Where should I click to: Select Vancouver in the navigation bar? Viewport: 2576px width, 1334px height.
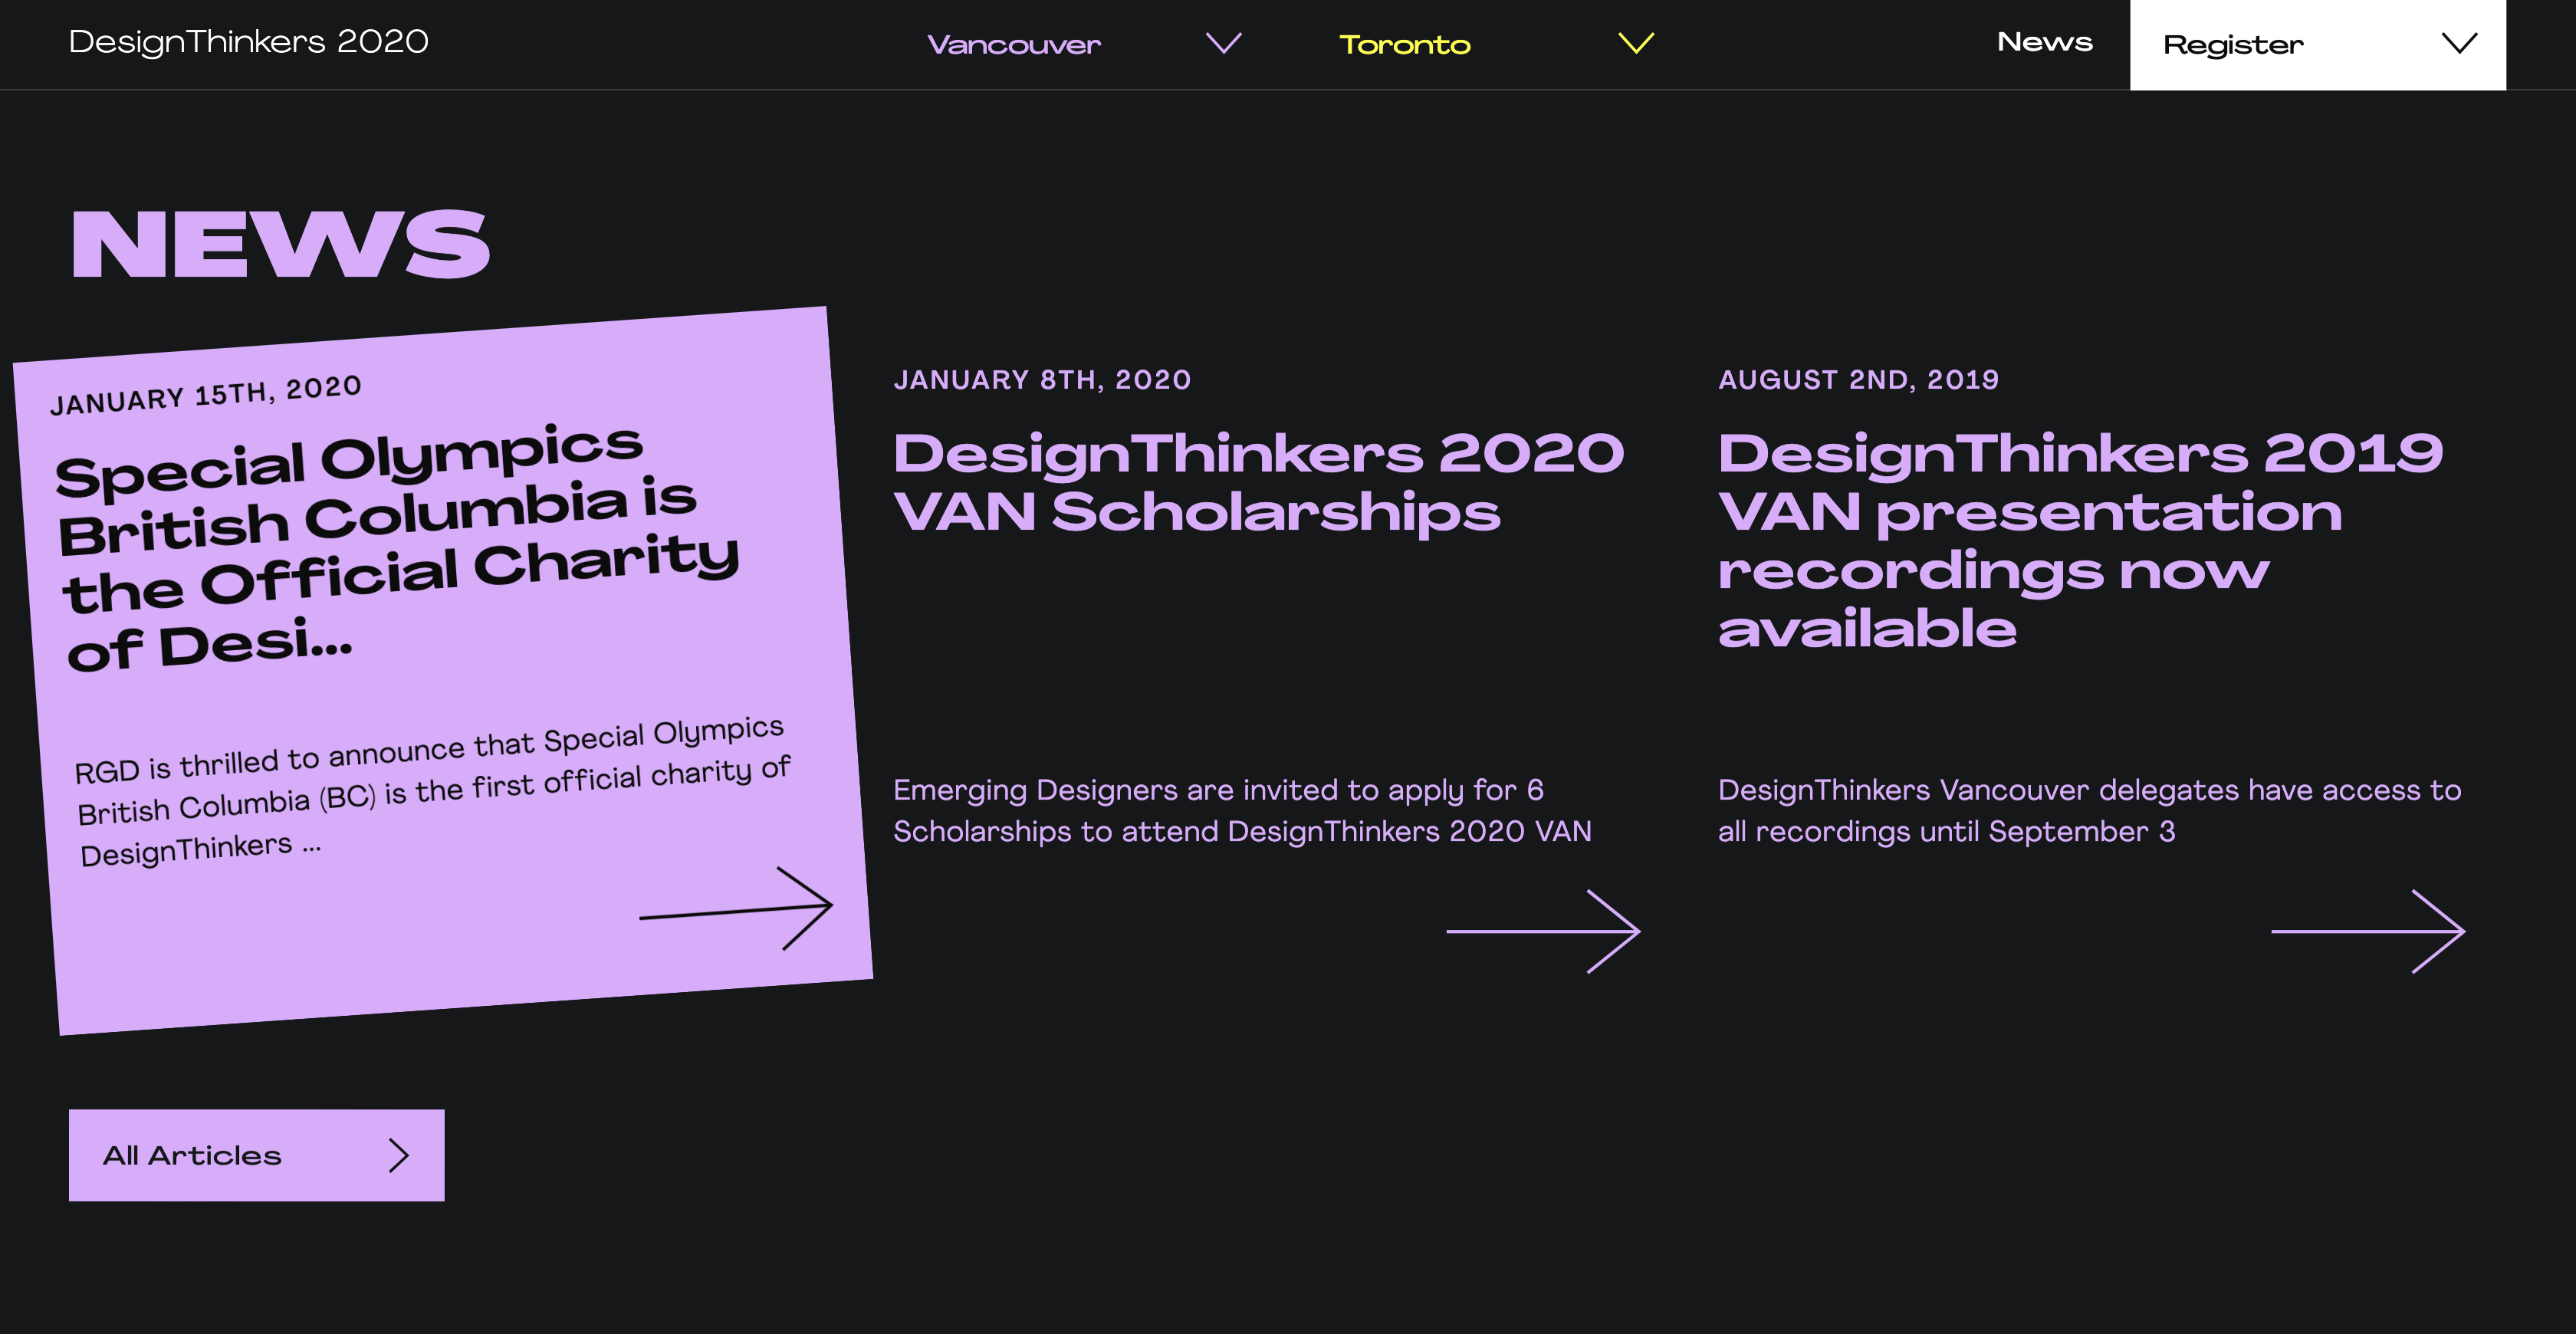tap(1014, 45)
